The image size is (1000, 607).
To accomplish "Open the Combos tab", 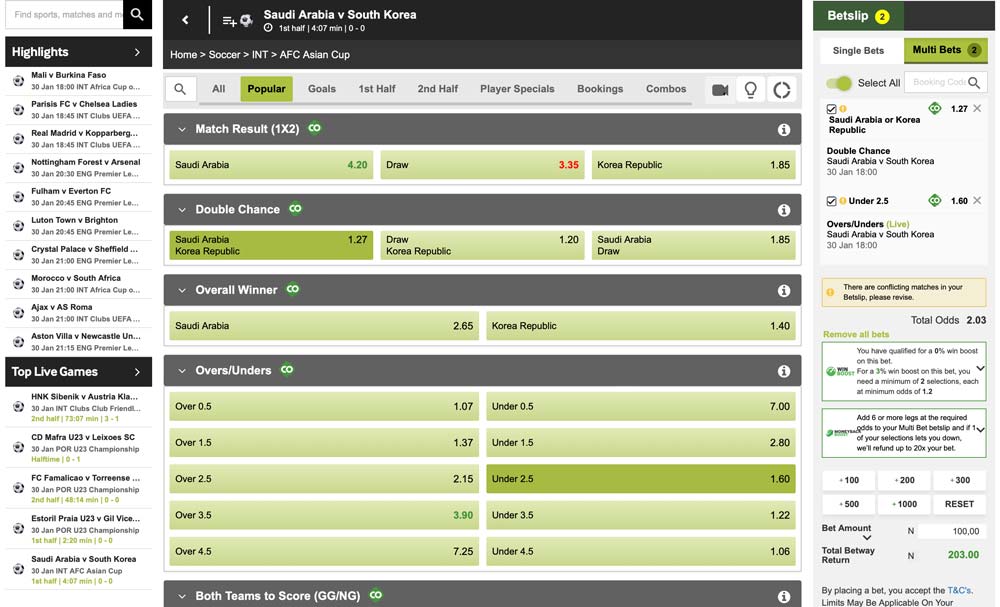I will pyautogui.click(x=666, y=89).
